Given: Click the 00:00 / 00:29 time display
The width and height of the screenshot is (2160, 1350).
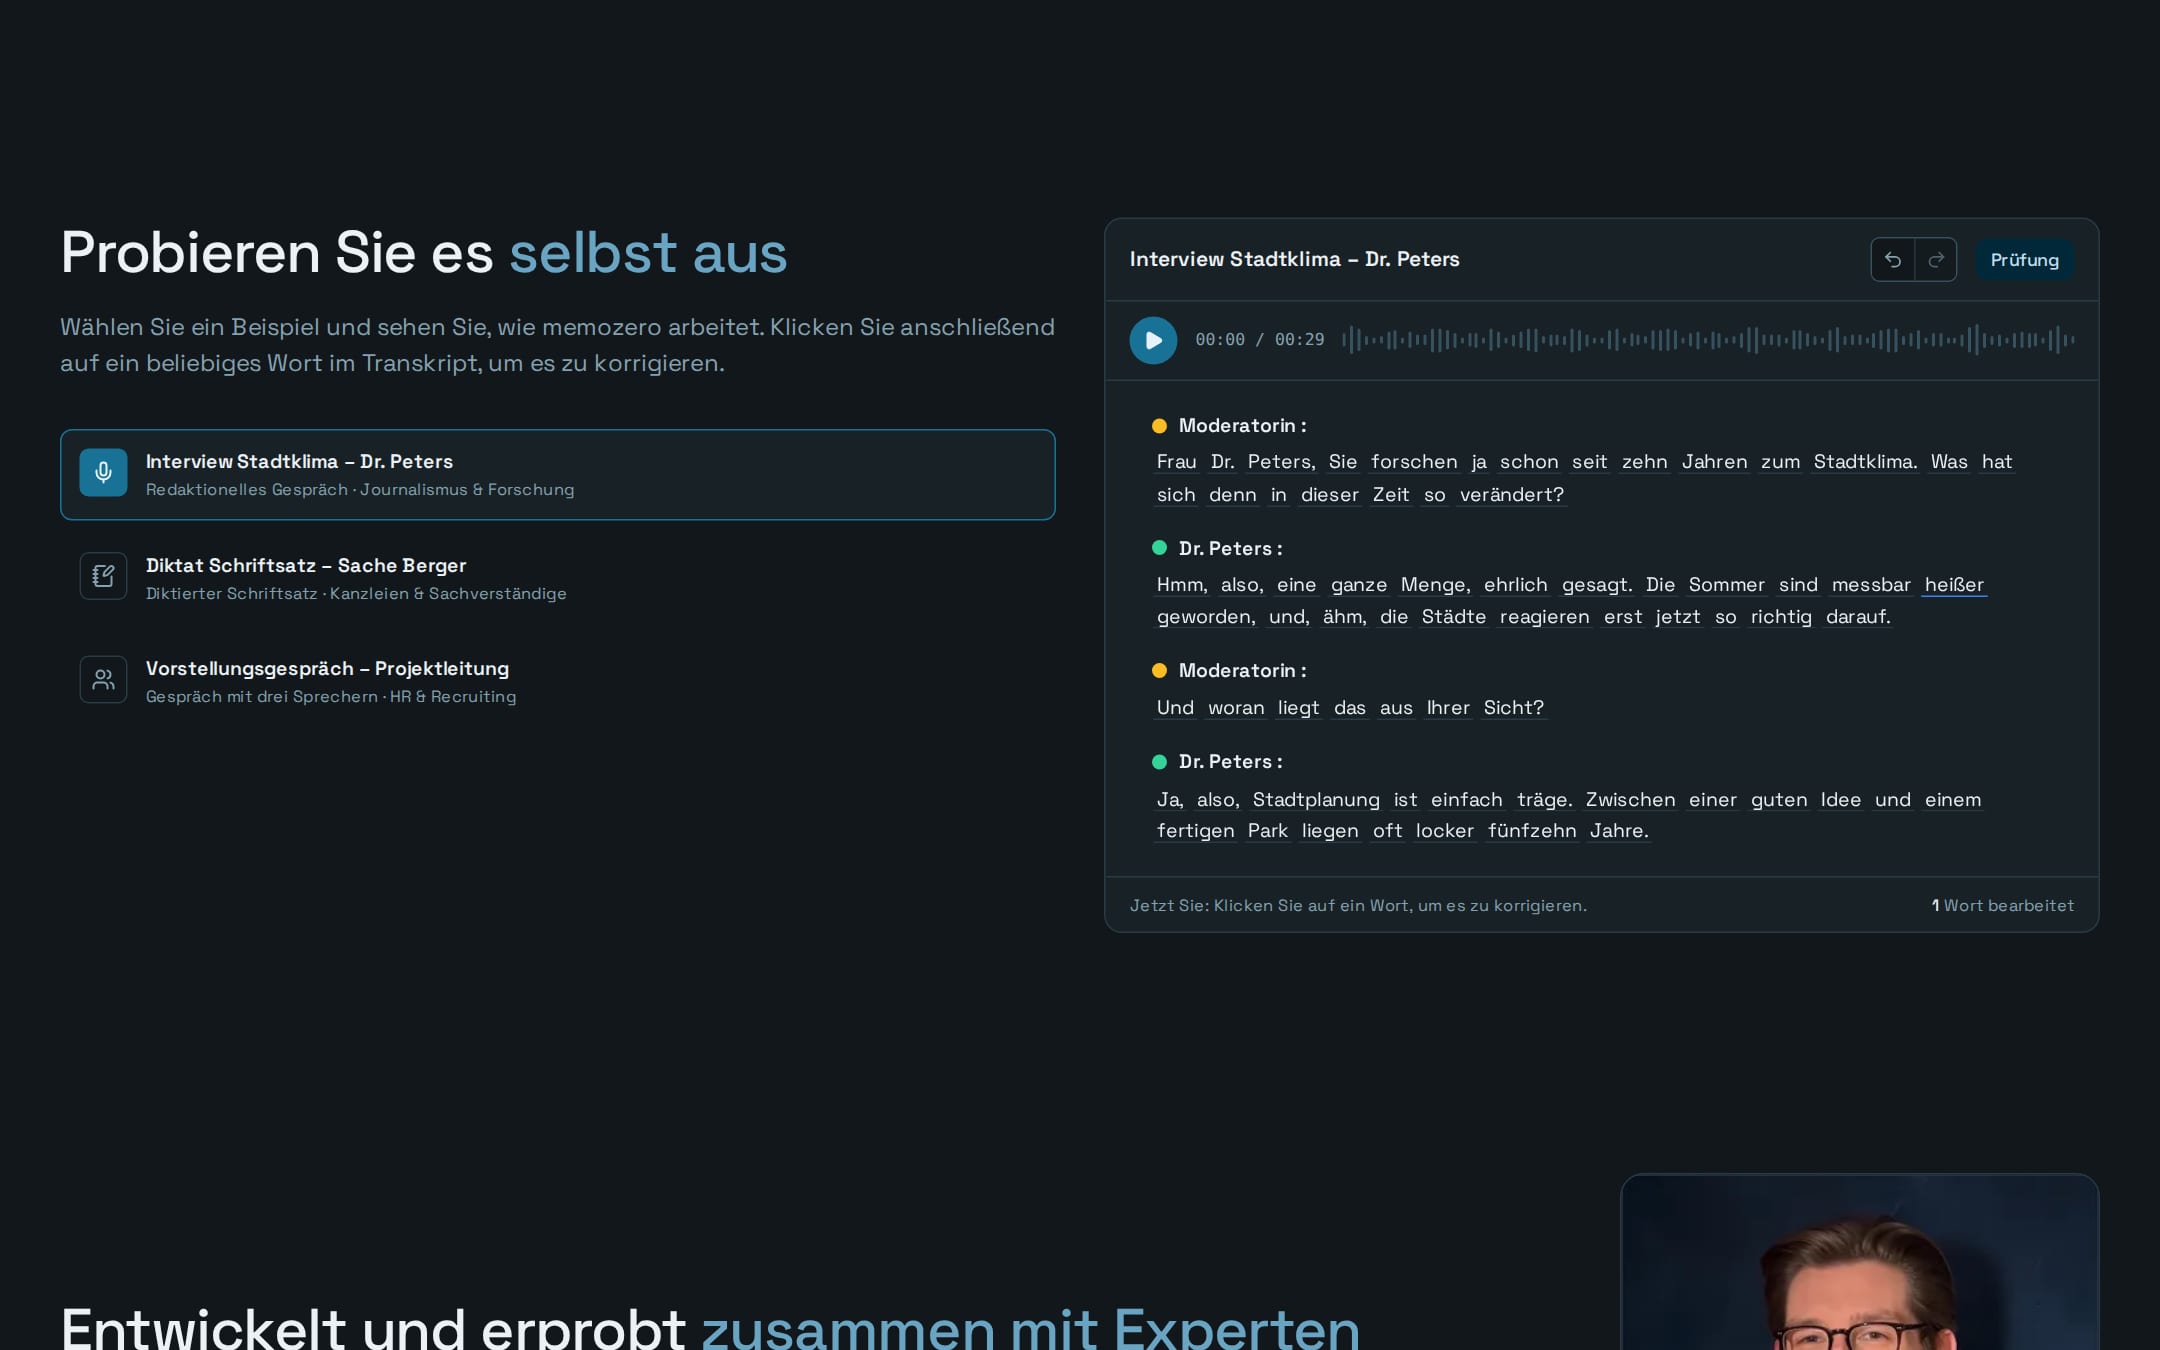Looking at the screenshot, I should (1260, 340).
